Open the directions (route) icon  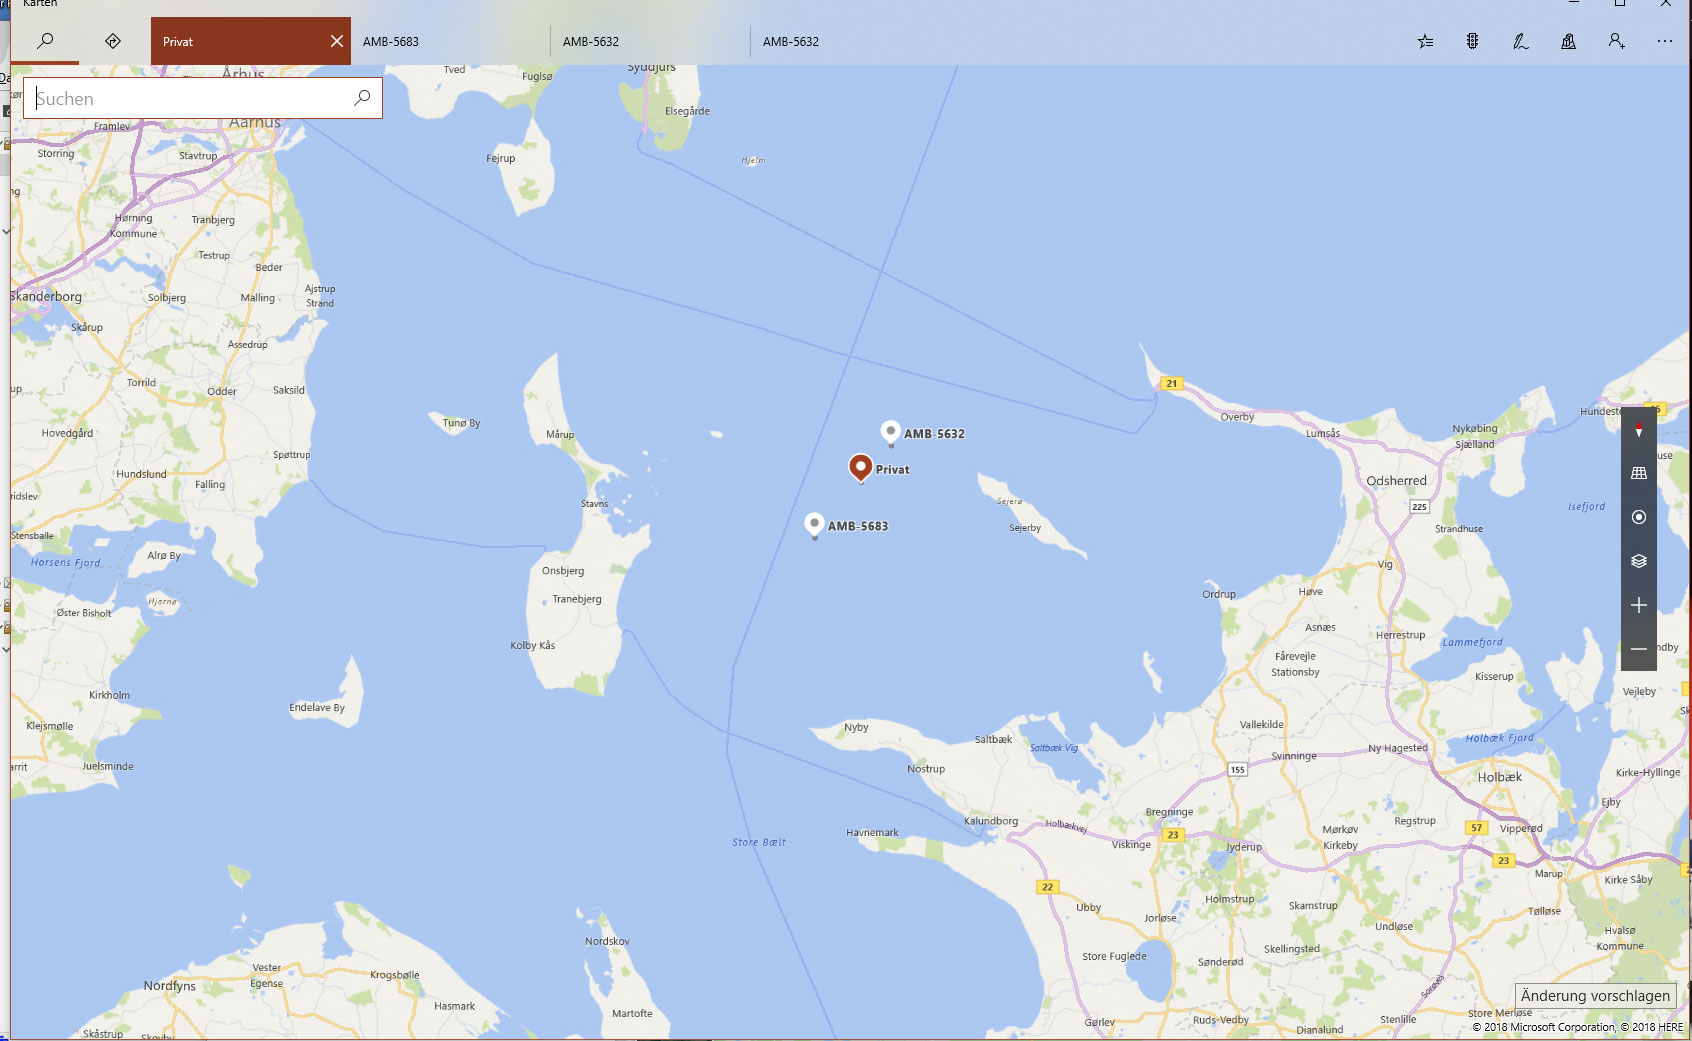click(x=113, y=41)
